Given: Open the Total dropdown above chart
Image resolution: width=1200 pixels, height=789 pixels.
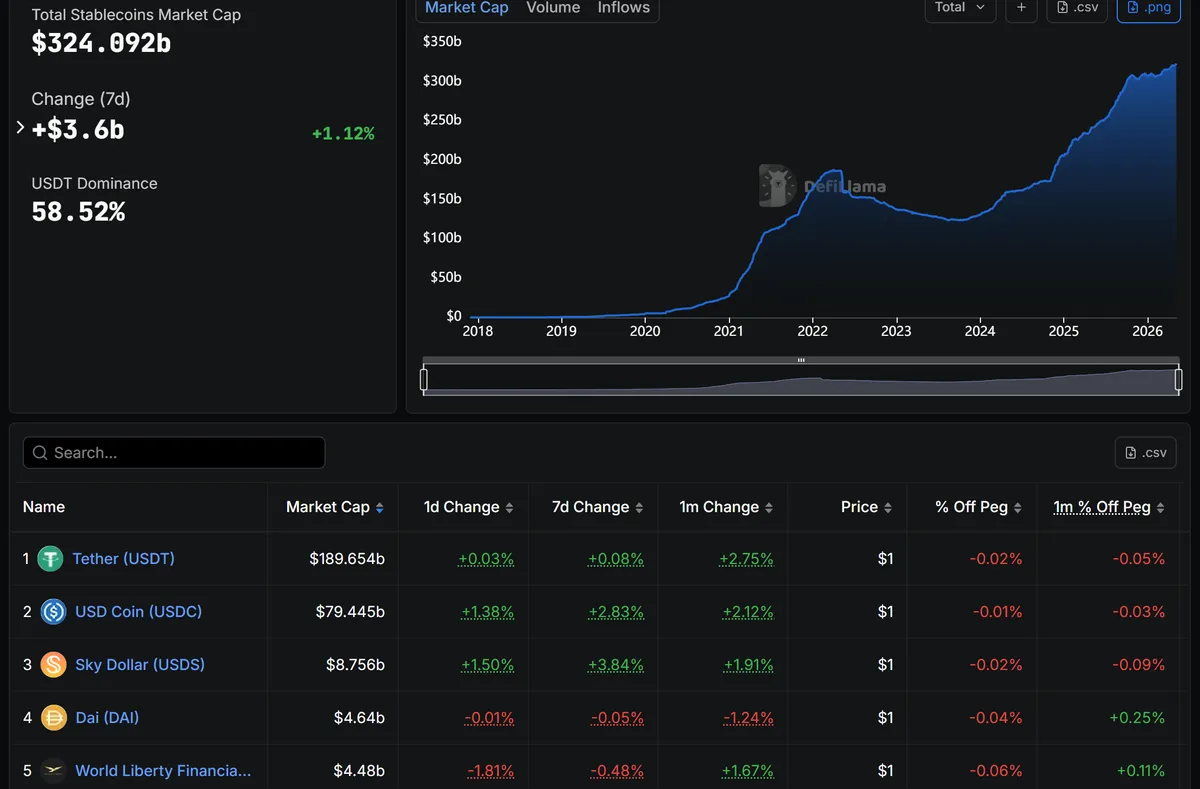Looking at the screenshot, I should coord(960,7).
